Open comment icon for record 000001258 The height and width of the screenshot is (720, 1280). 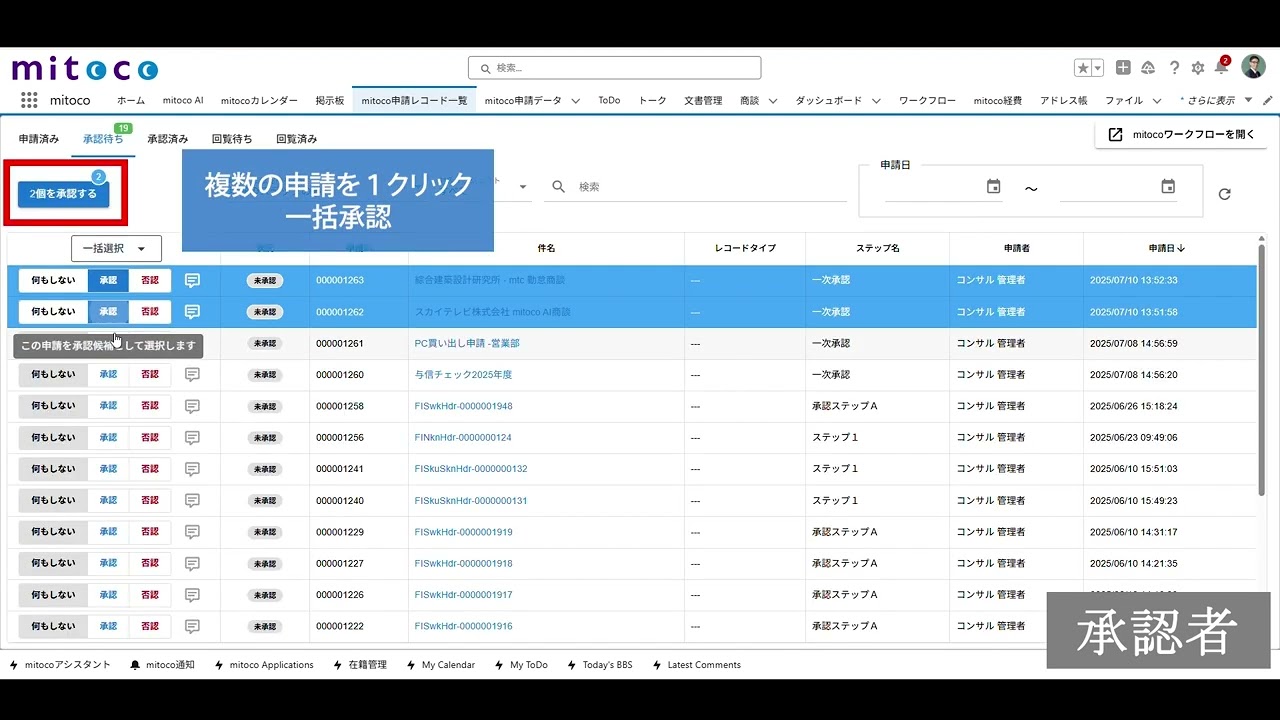pyautogui.click(x=193, y=406)
